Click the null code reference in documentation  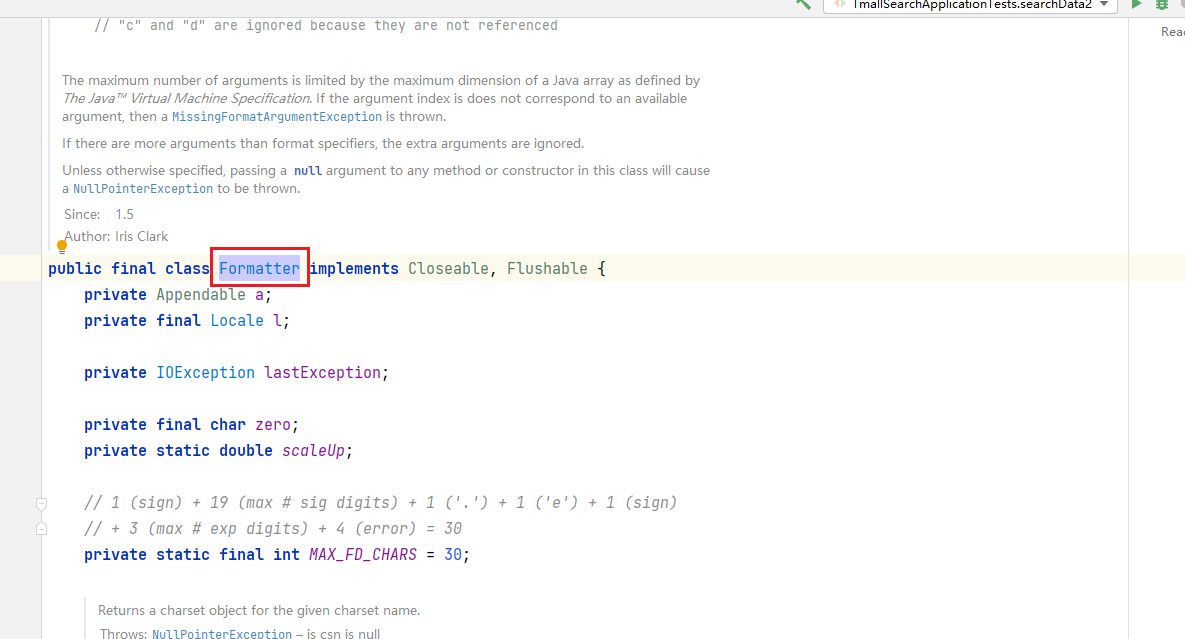coord(308,171)
